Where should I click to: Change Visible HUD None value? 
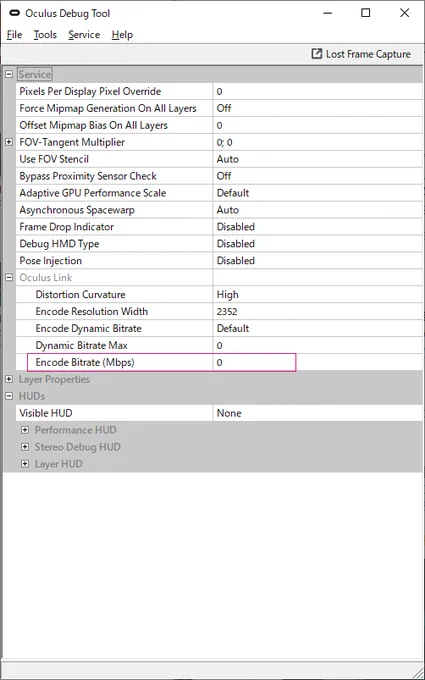pos(317,413)
